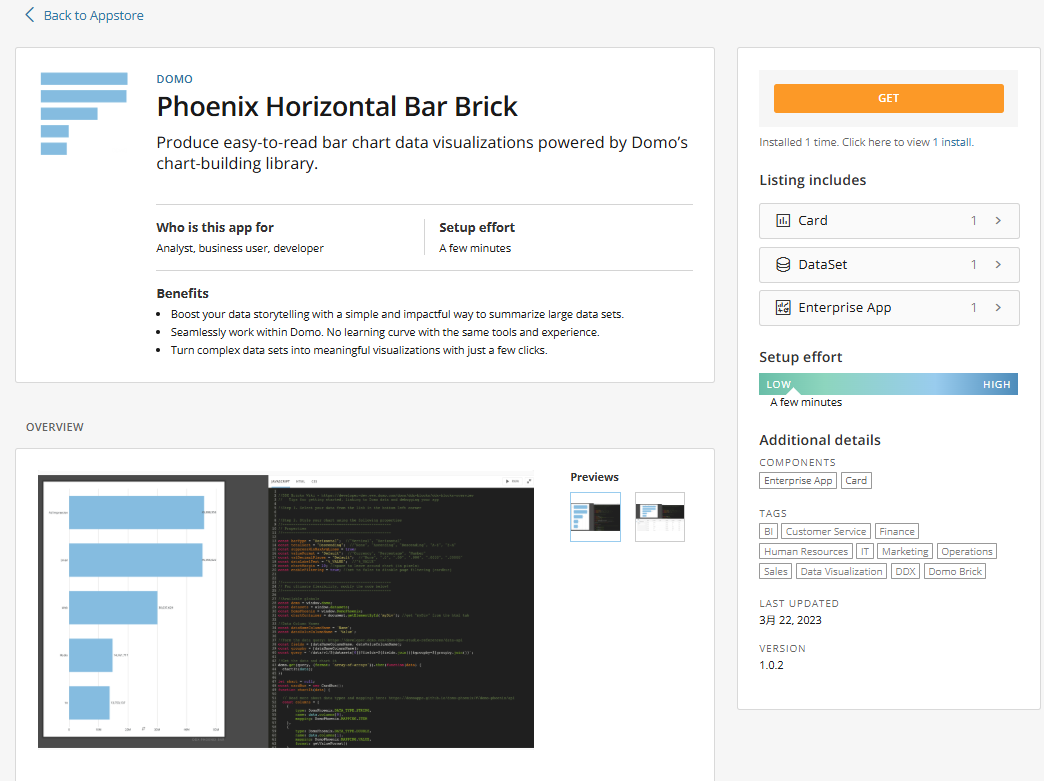Click the orange GET button
The height and width of the screenshot is (781, 1044).
[888, 98]
